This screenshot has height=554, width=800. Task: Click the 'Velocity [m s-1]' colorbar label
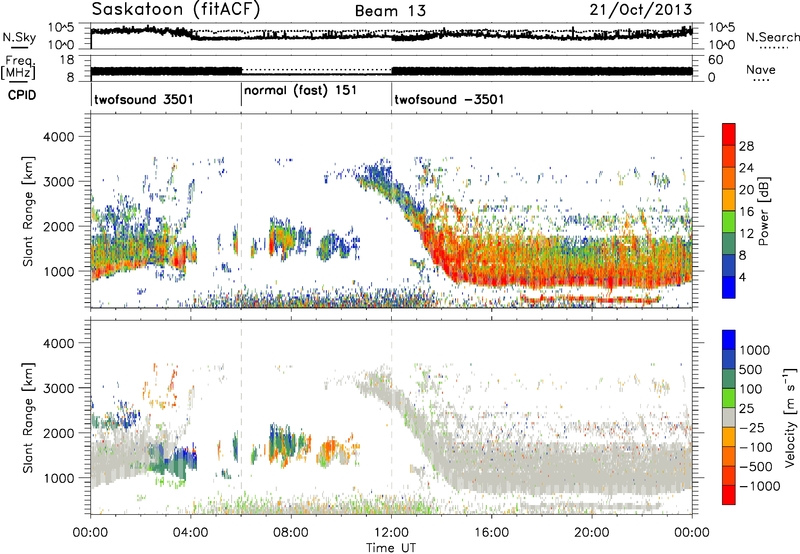point(791,417)
